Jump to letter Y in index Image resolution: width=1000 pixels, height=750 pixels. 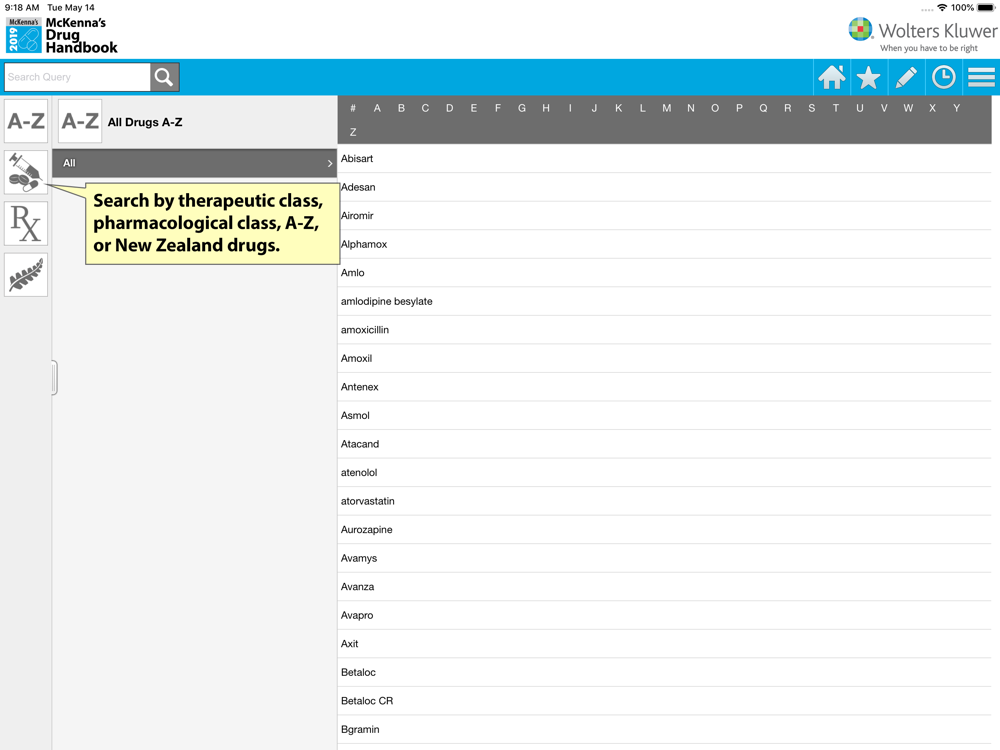pos(957,108)
